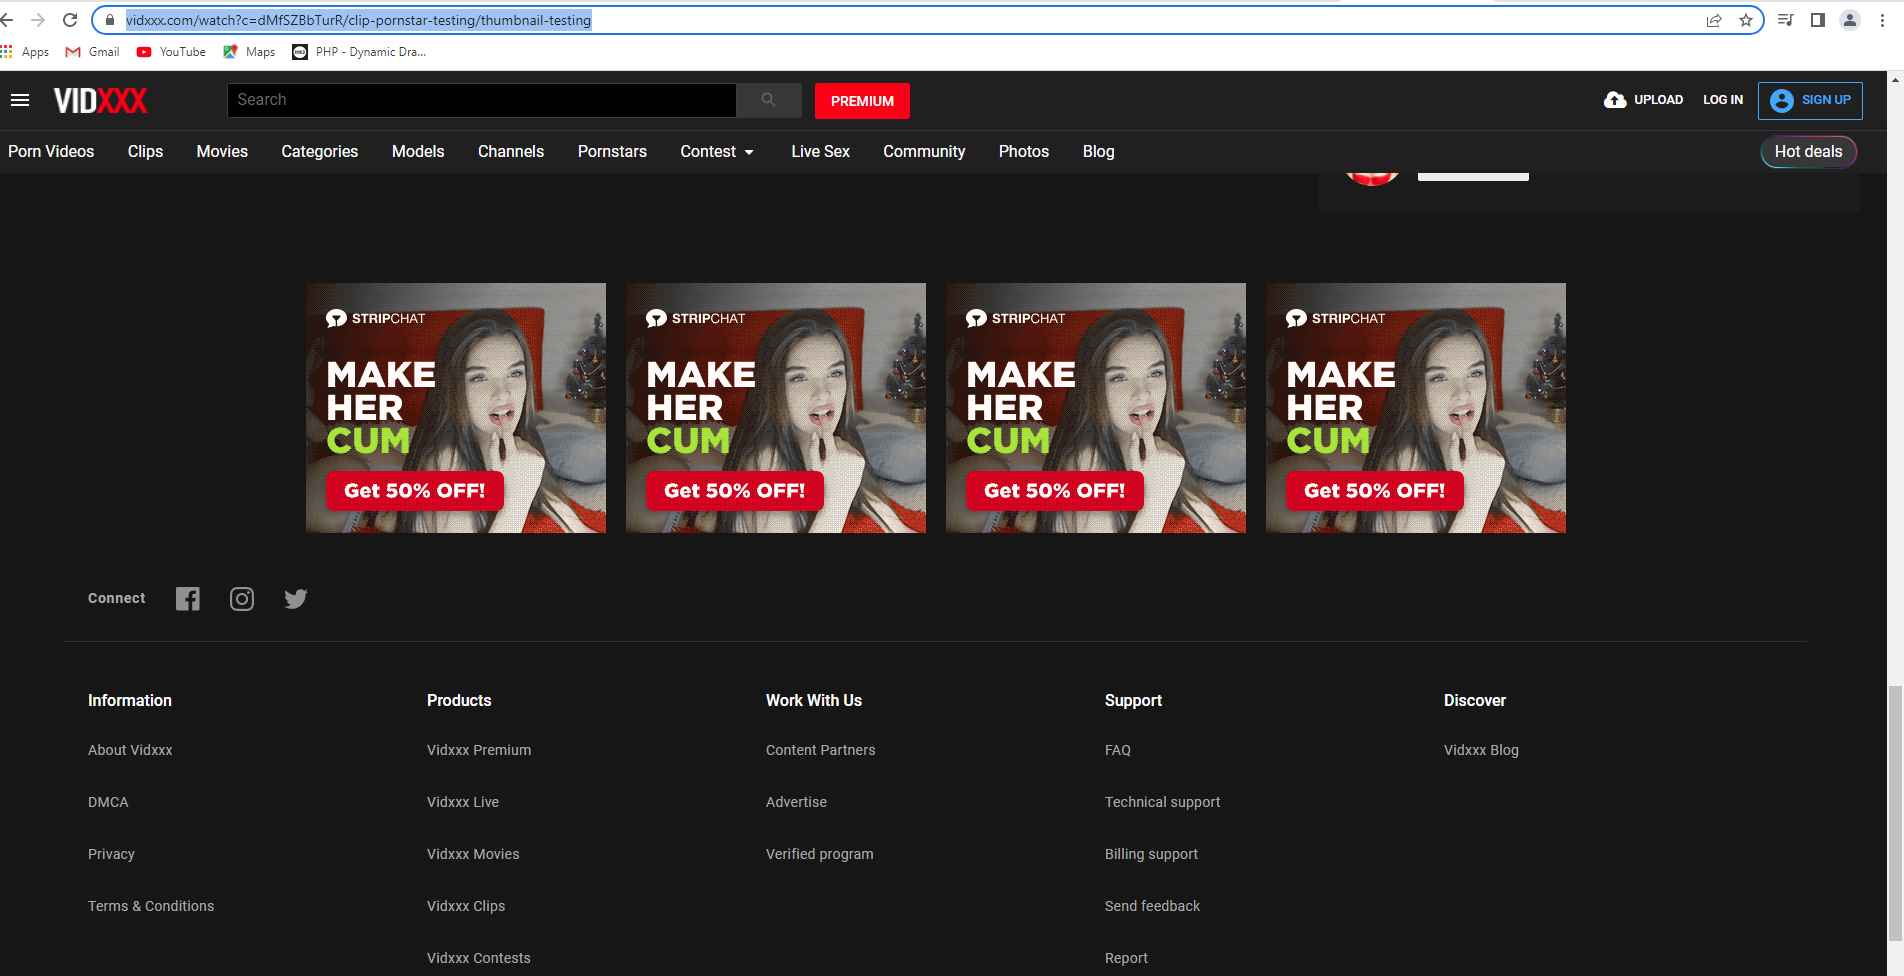
Task: Open the Blog nav tab
Action: point(1098,152)
